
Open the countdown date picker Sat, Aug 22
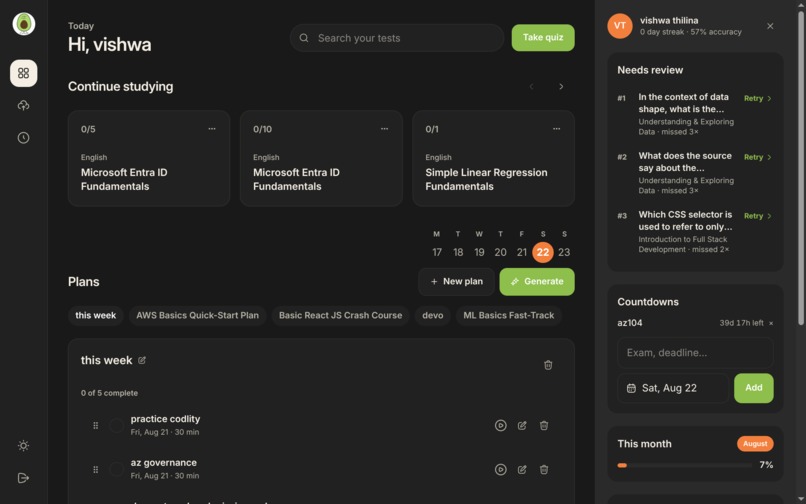tap(673, 388)
